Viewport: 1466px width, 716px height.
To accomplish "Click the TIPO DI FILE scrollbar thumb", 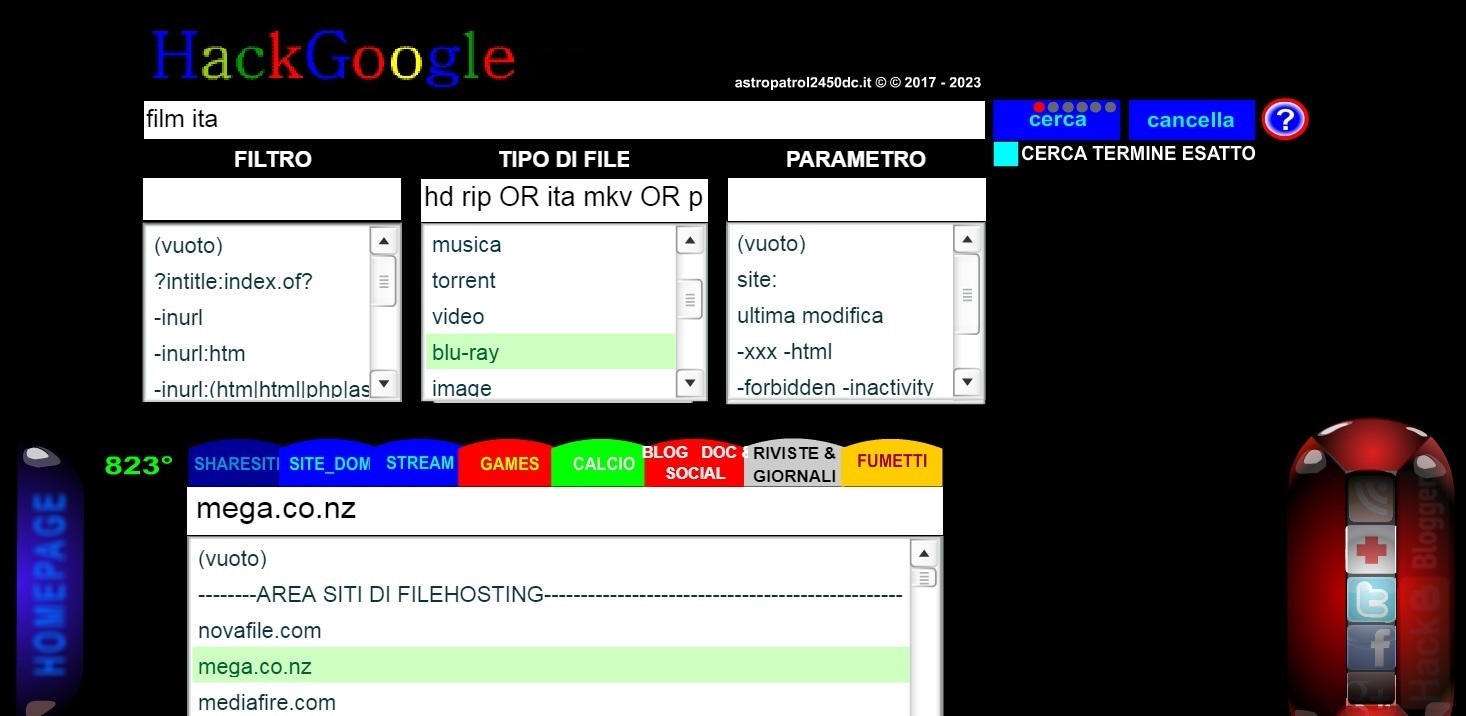I will [690, 298].
